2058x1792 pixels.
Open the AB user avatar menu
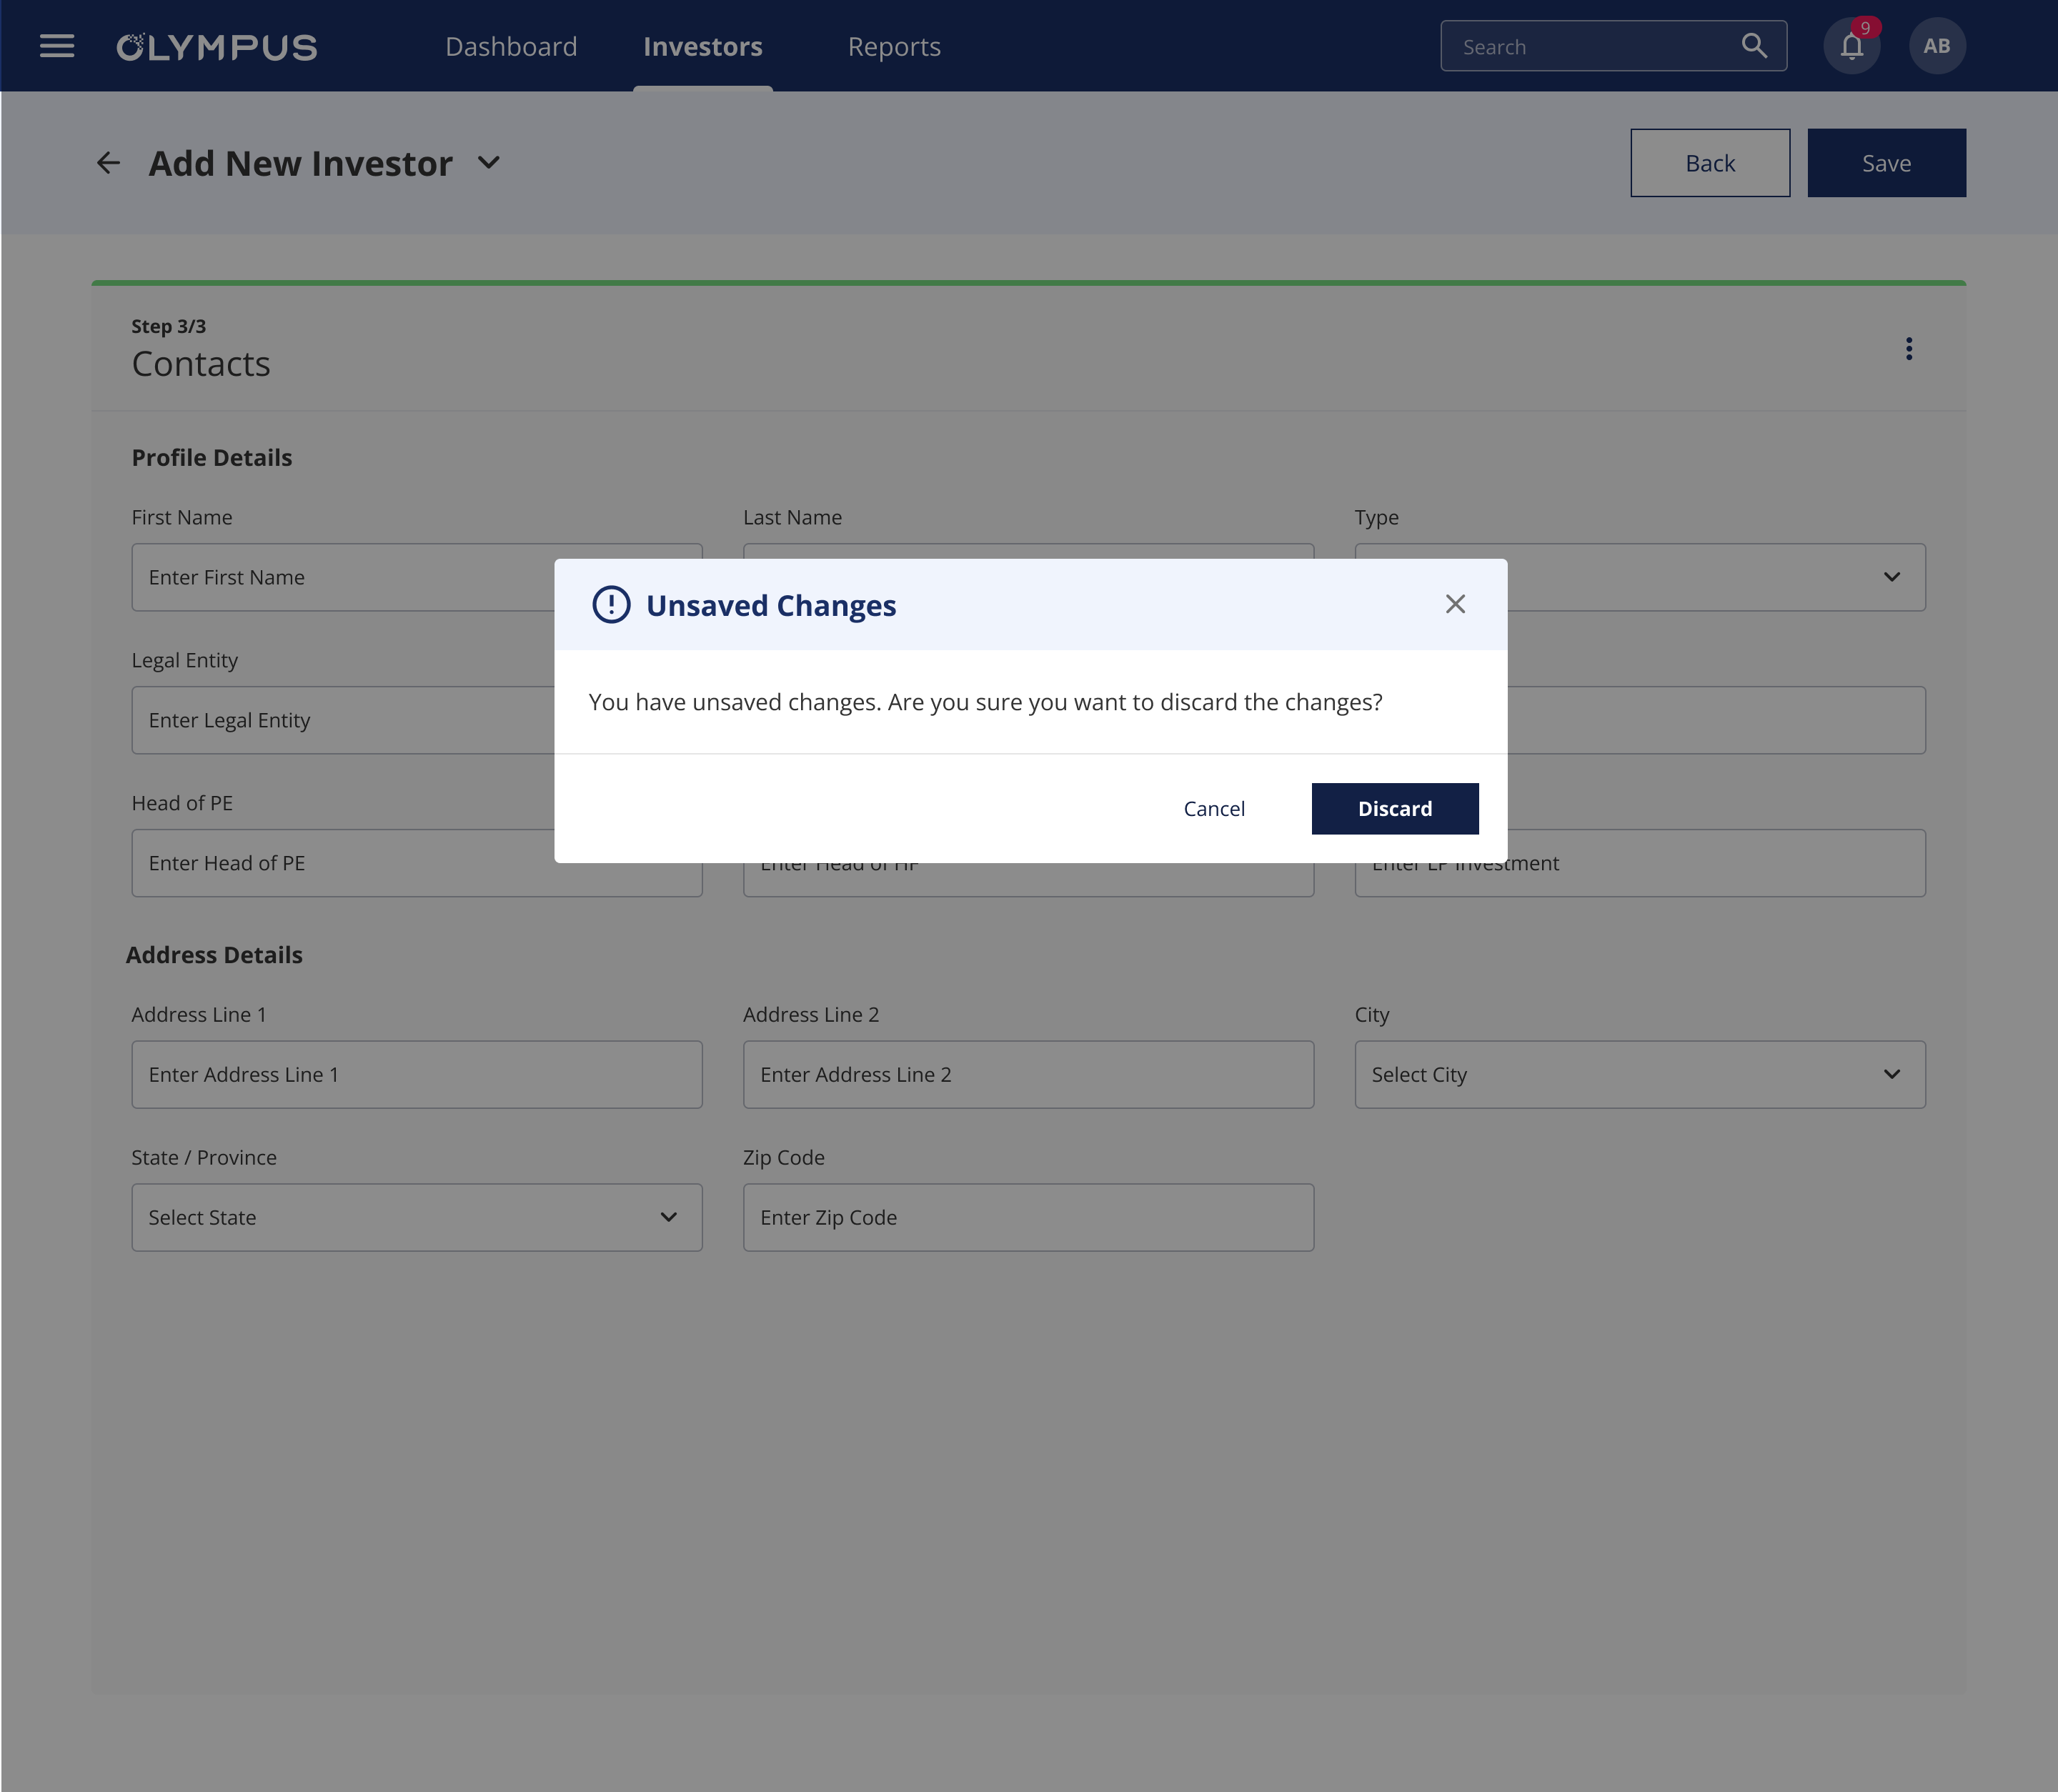tap(1936, 46)
